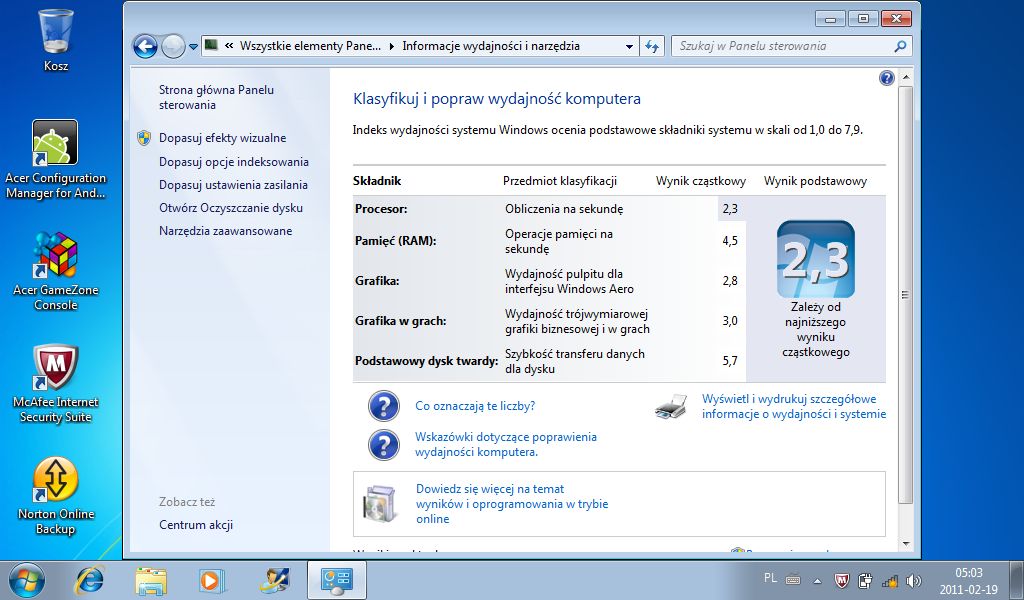The height and width of the screenshot is (600, 1024).
Task: Click the vertical scrollbar down arrow
Action: 905,543
